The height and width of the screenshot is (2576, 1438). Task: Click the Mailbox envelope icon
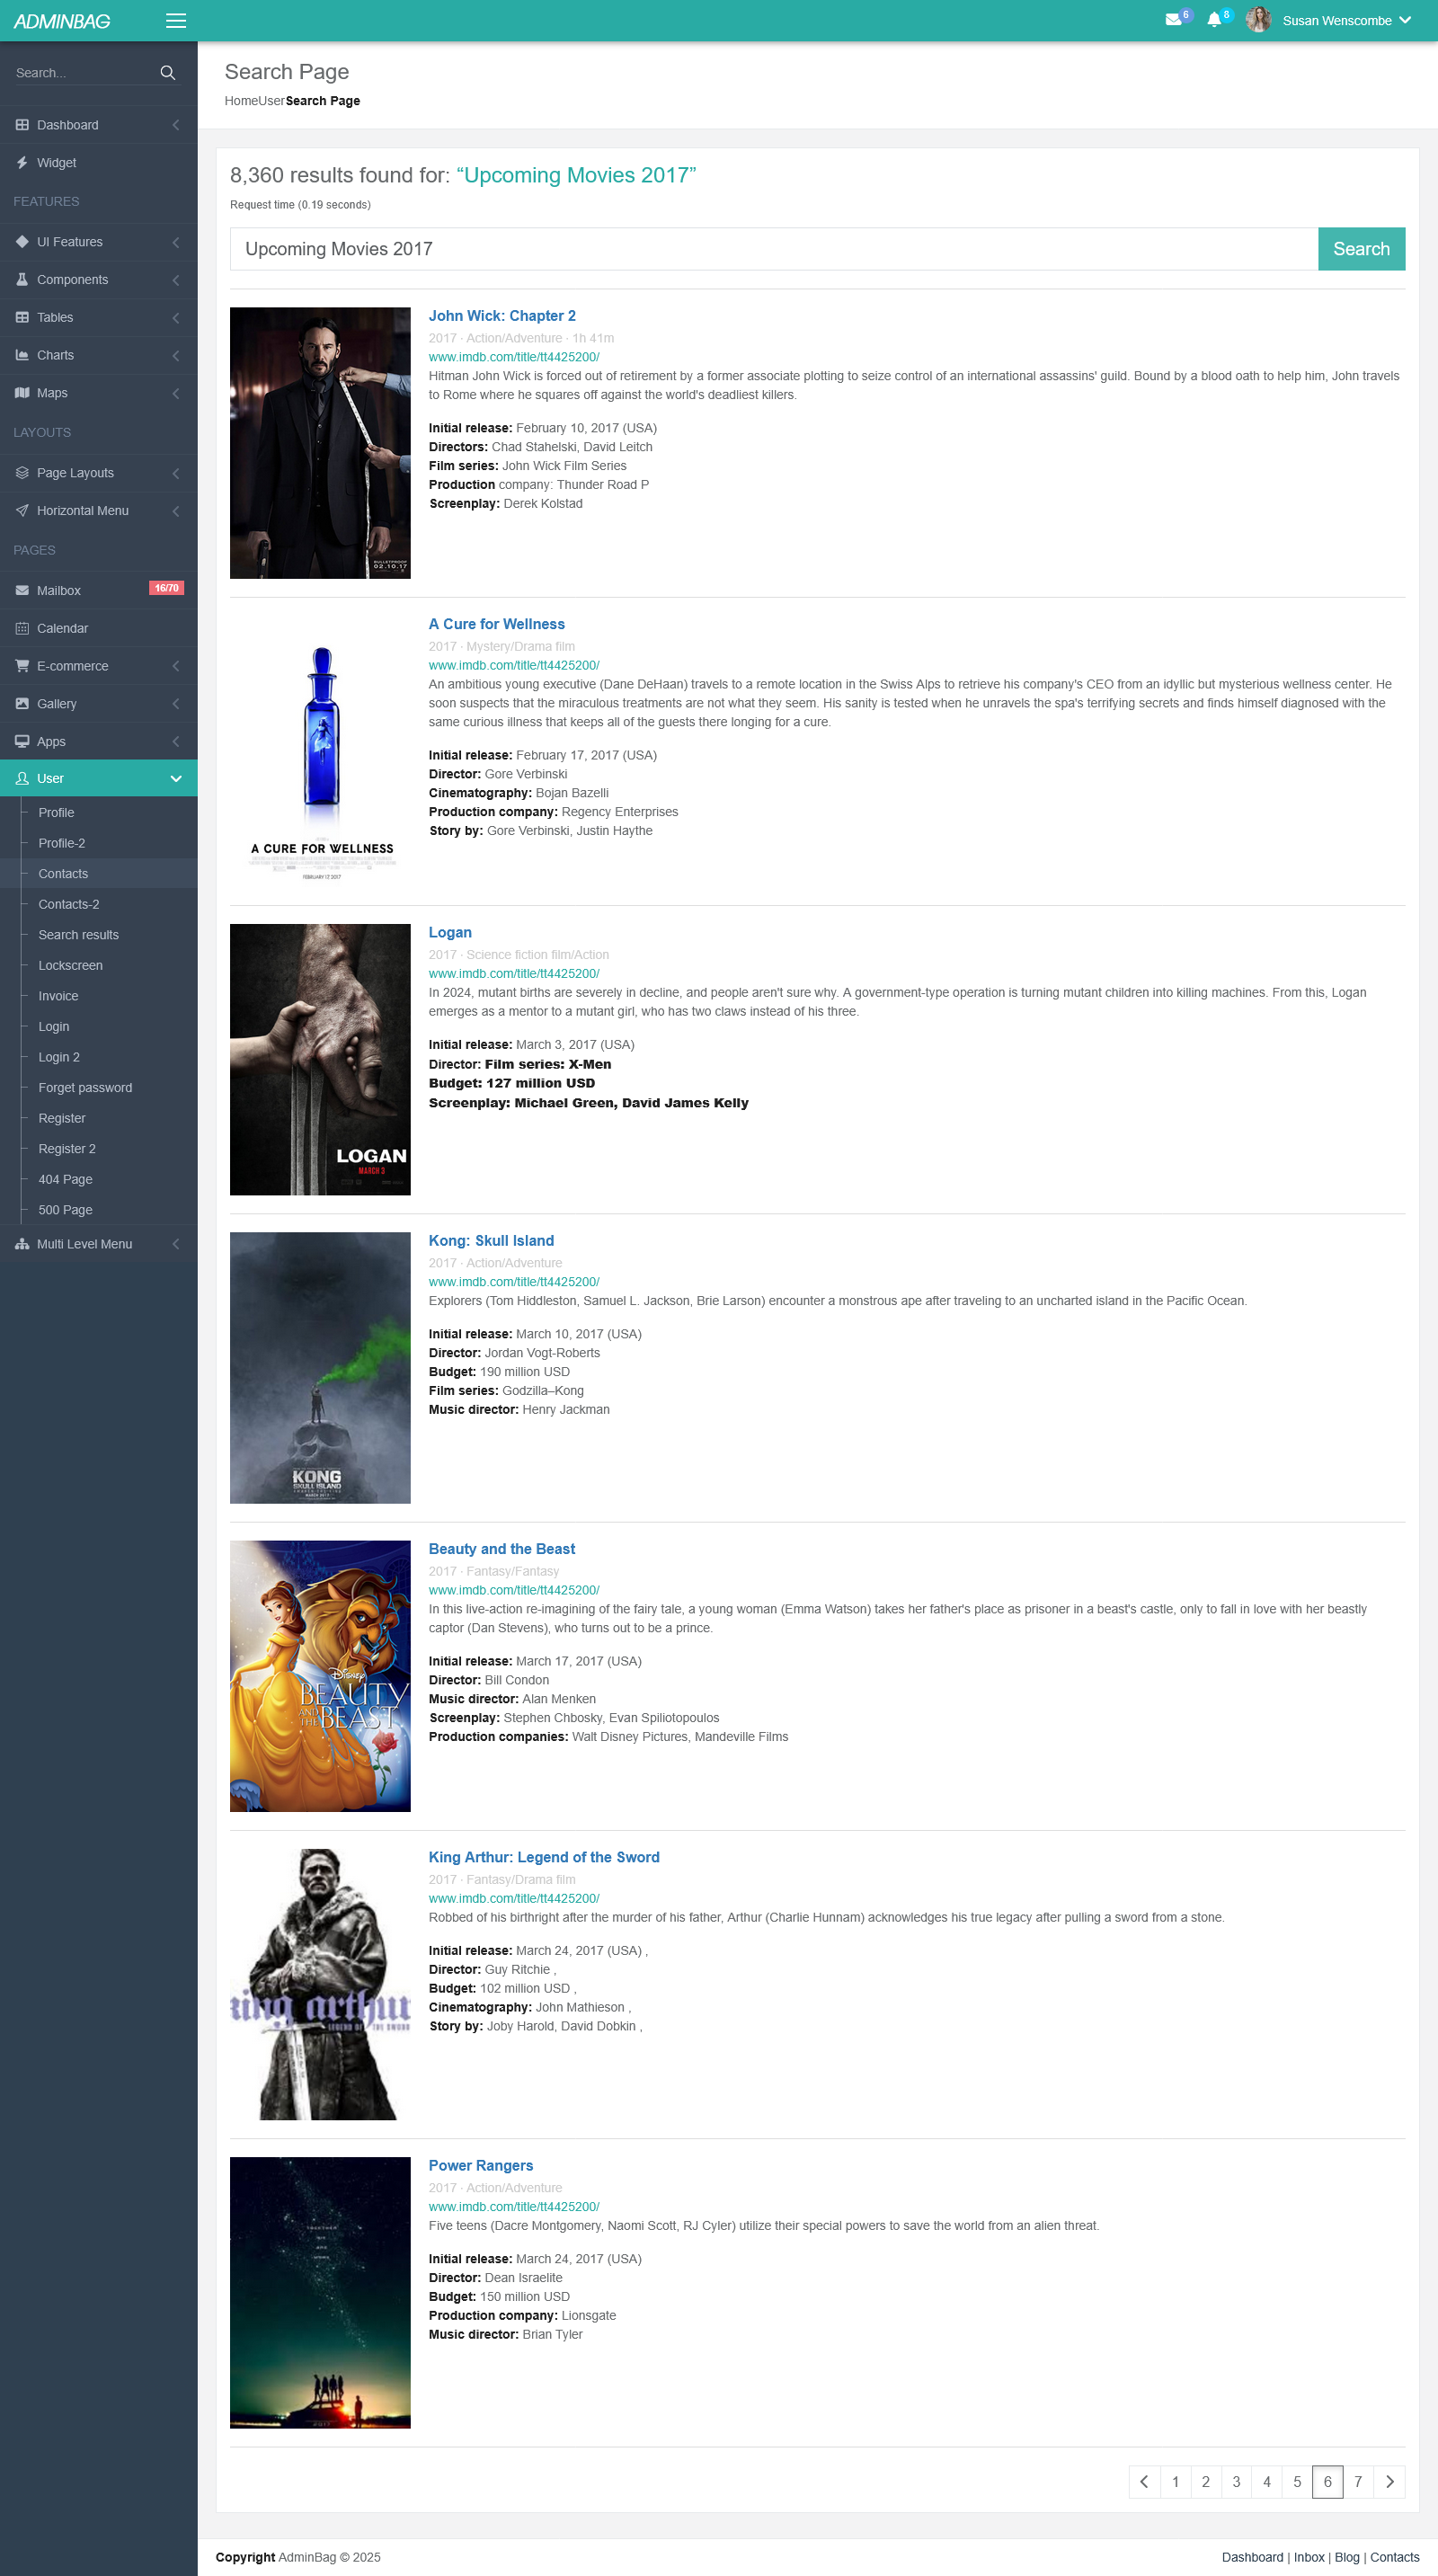(22, 591)
